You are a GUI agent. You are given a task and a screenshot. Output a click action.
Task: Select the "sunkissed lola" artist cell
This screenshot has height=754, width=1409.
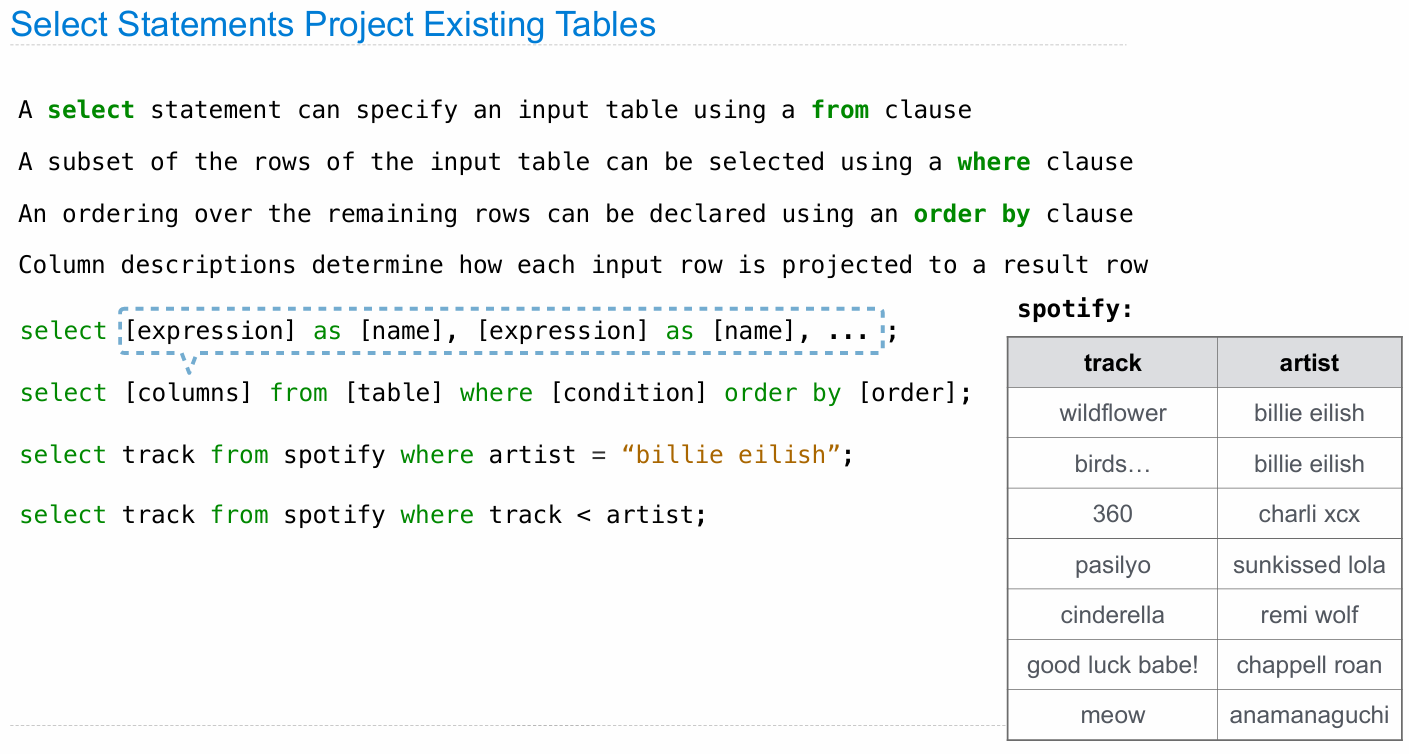pyautogui.click(x=1309, y=565)
